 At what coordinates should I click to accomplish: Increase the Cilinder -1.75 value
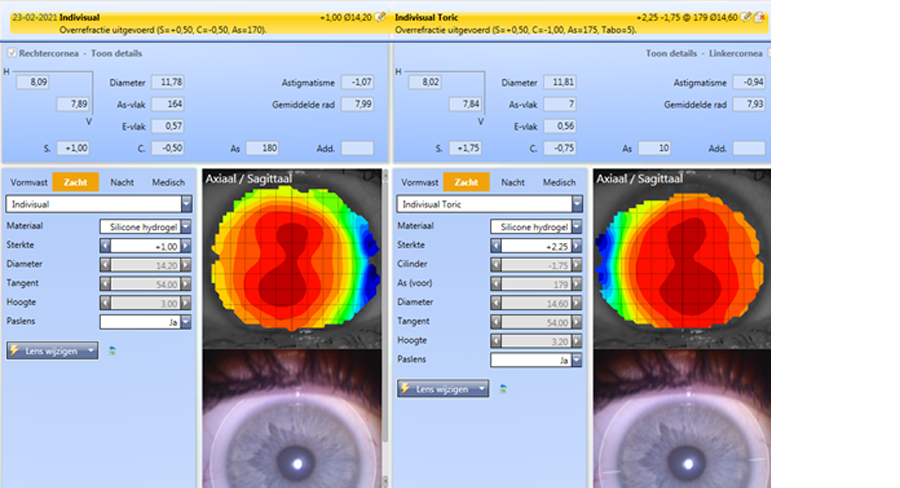[x=577, y=265]
